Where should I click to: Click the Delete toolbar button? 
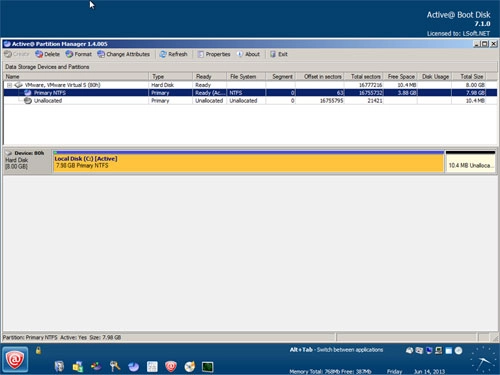click(x=48, y=54)
